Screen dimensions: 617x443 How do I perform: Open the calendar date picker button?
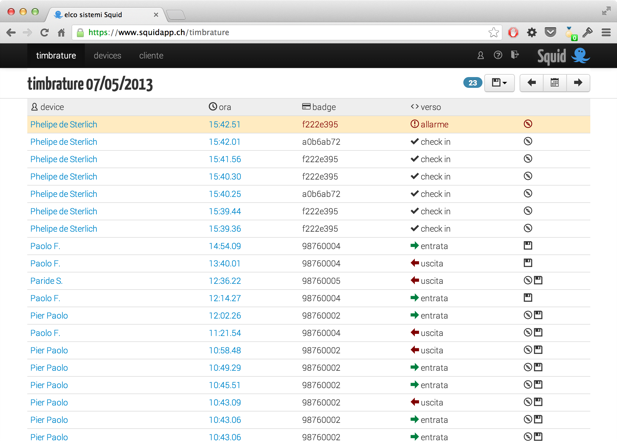[x=555, y=83]
